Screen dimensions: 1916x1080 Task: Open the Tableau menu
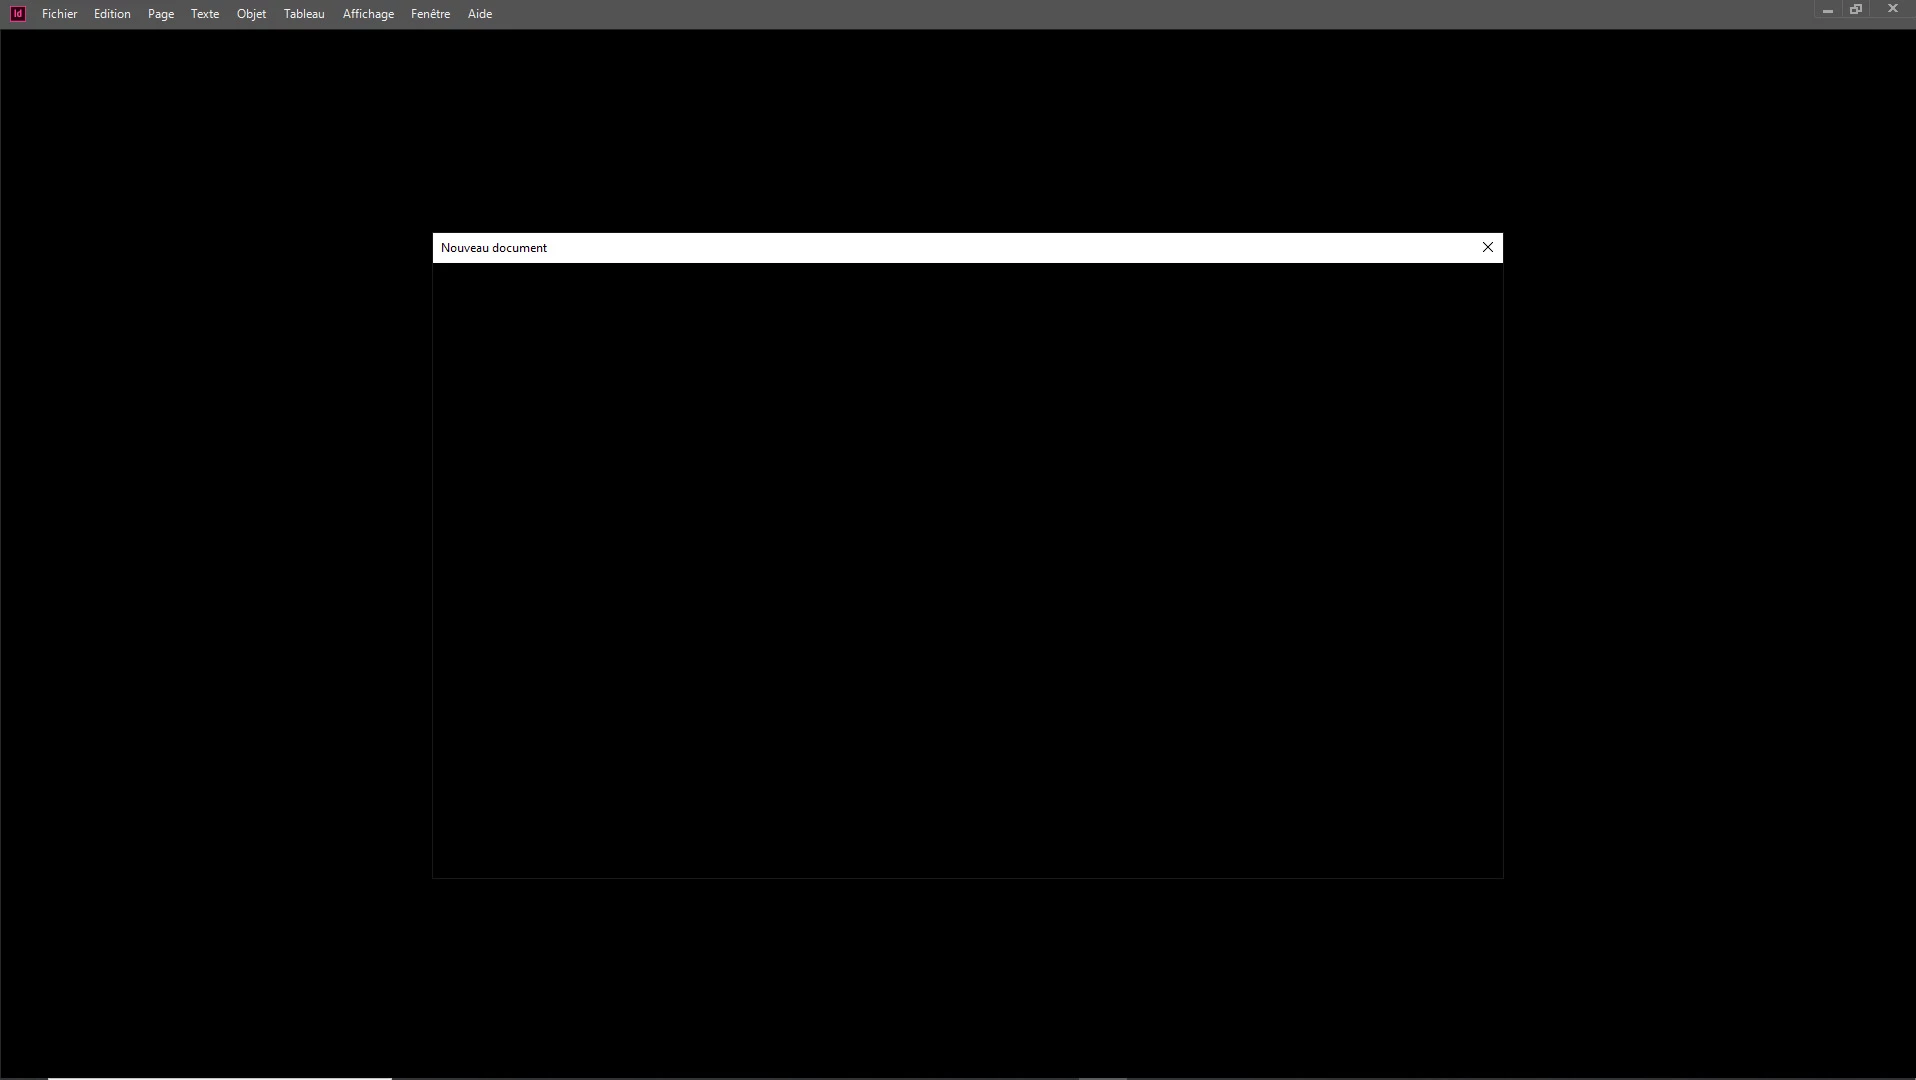304,14
